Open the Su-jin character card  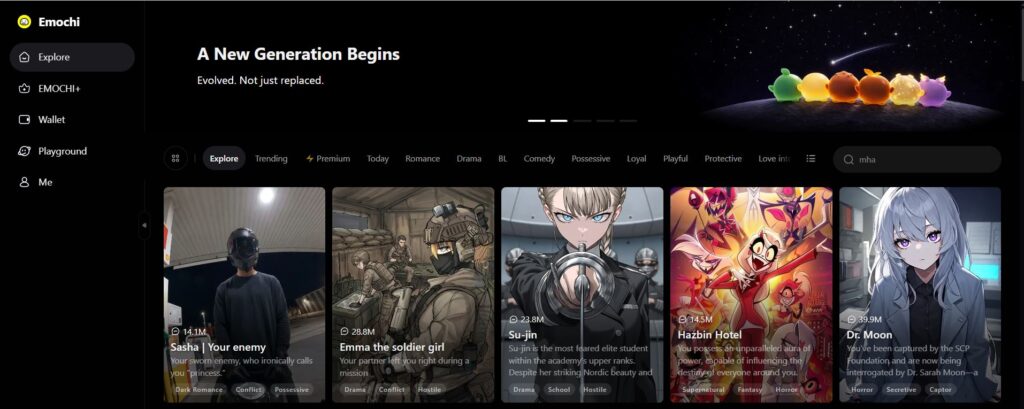click(582, 295)
